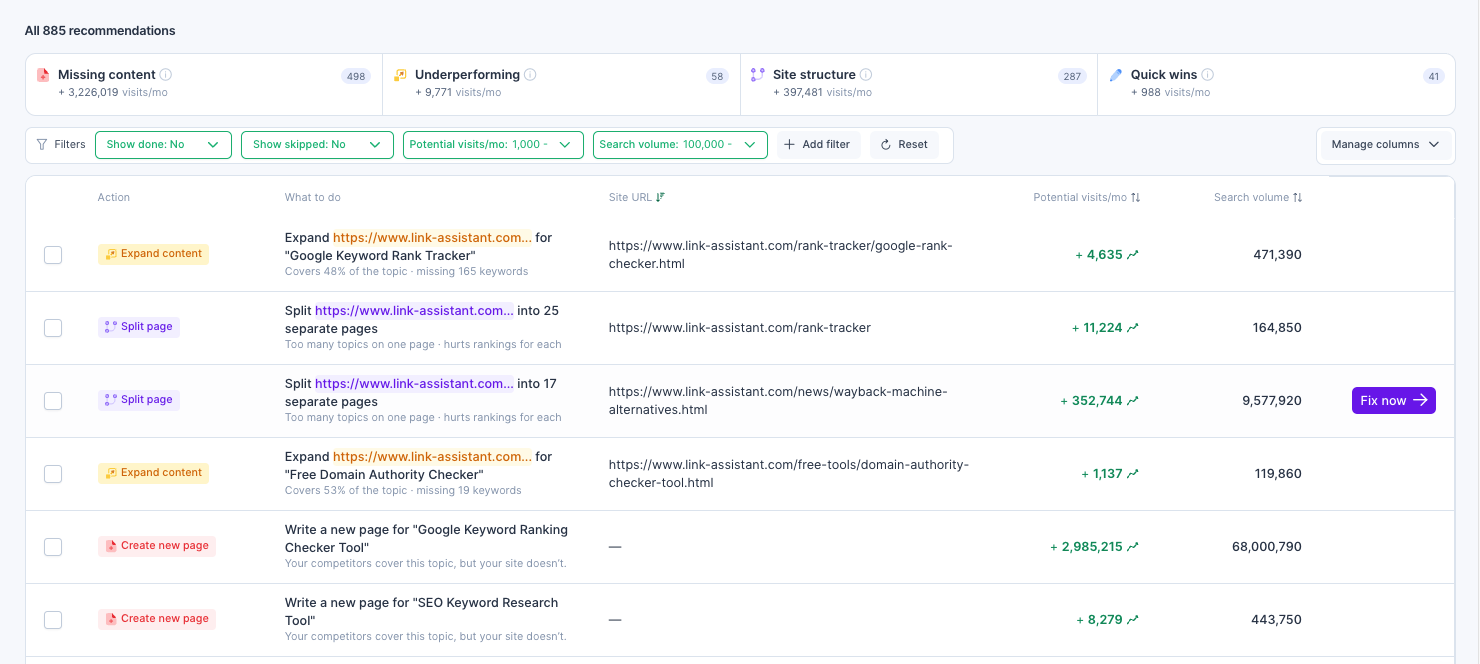This screenshot has width=1480, height=664.
Task: Click trend icon next to +11,224
Action: 1133,328
